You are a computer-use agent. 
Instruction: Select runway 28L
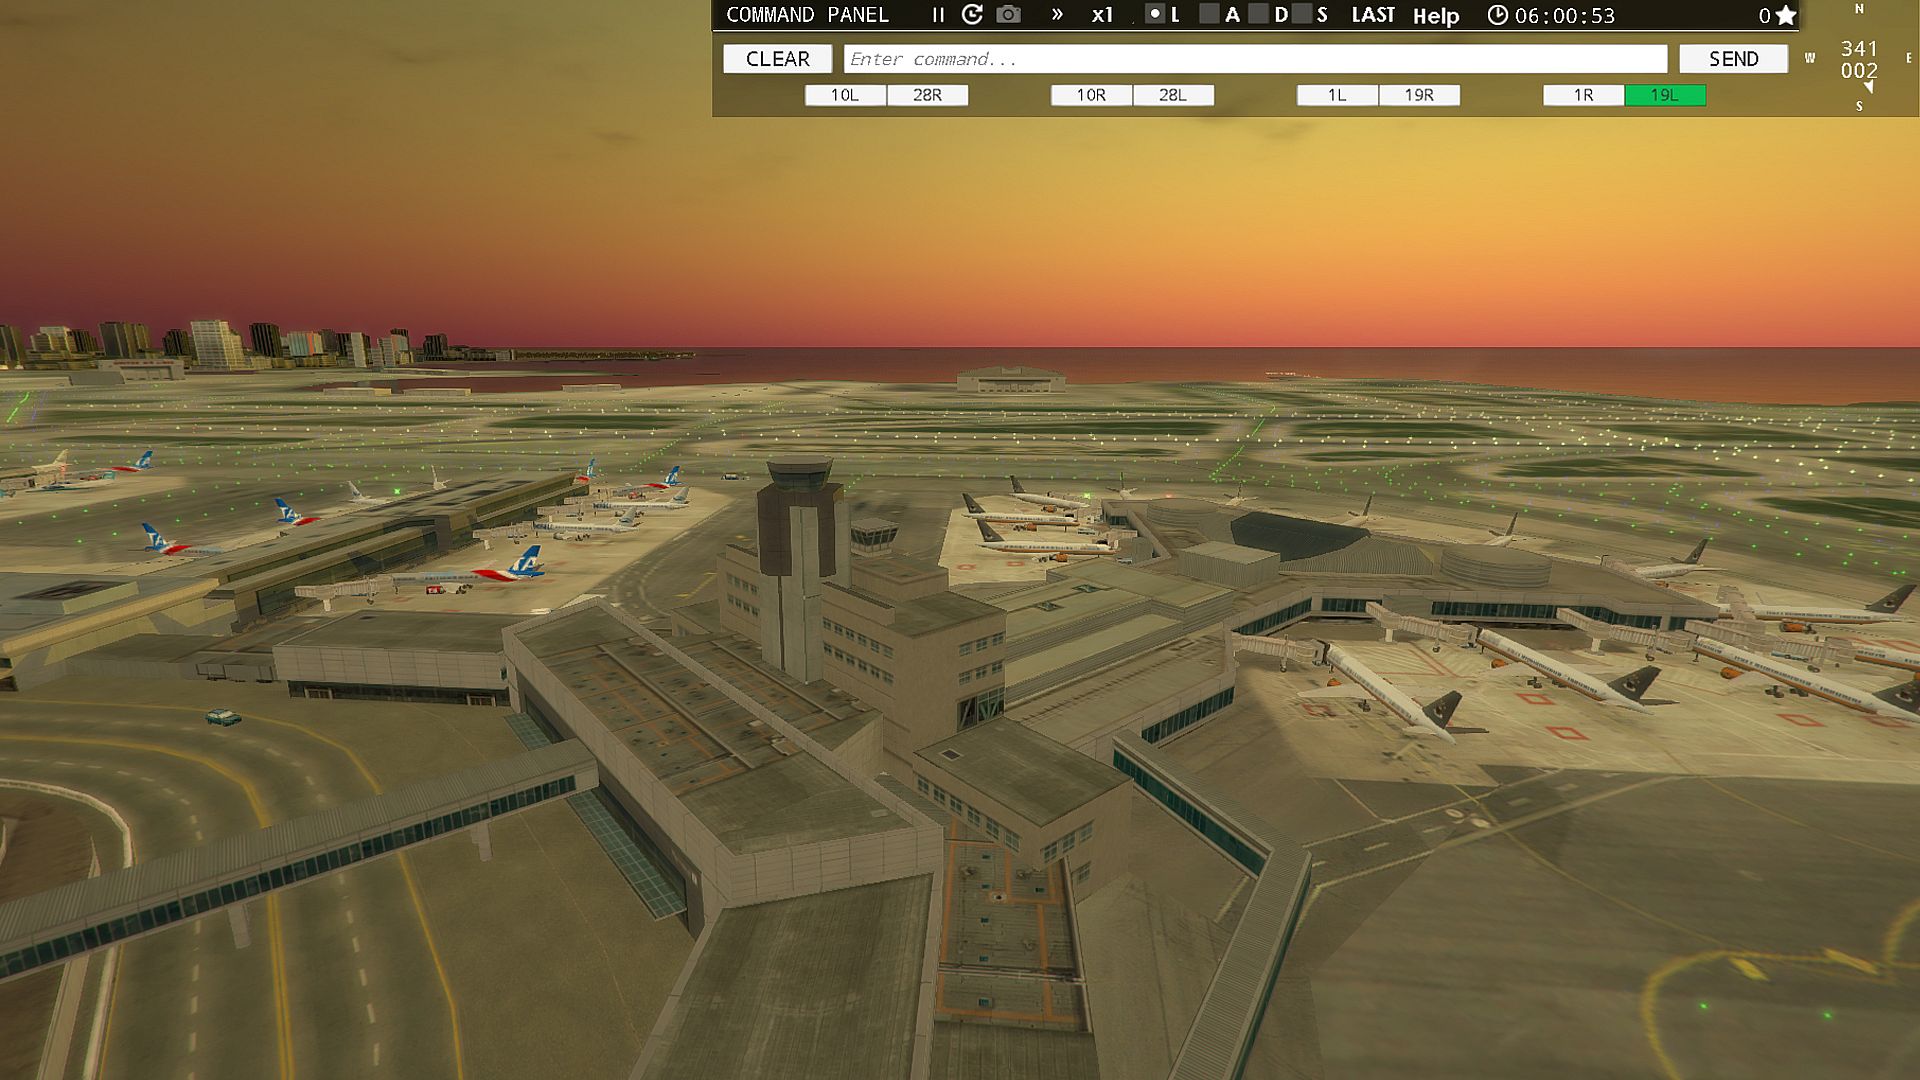pyautogui.click(x=1173, y=95)
